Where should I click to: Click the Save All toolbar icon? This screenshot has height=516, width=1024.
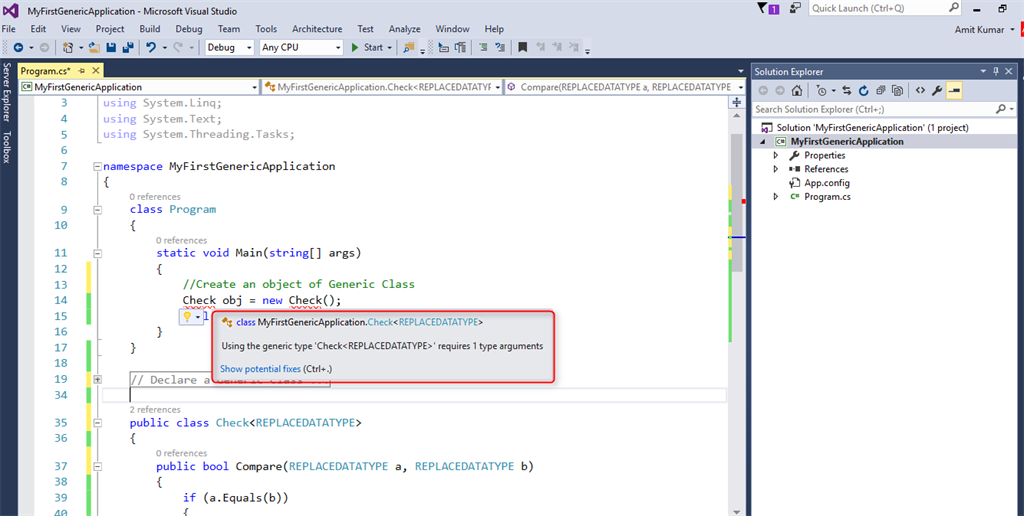(127, 47)
